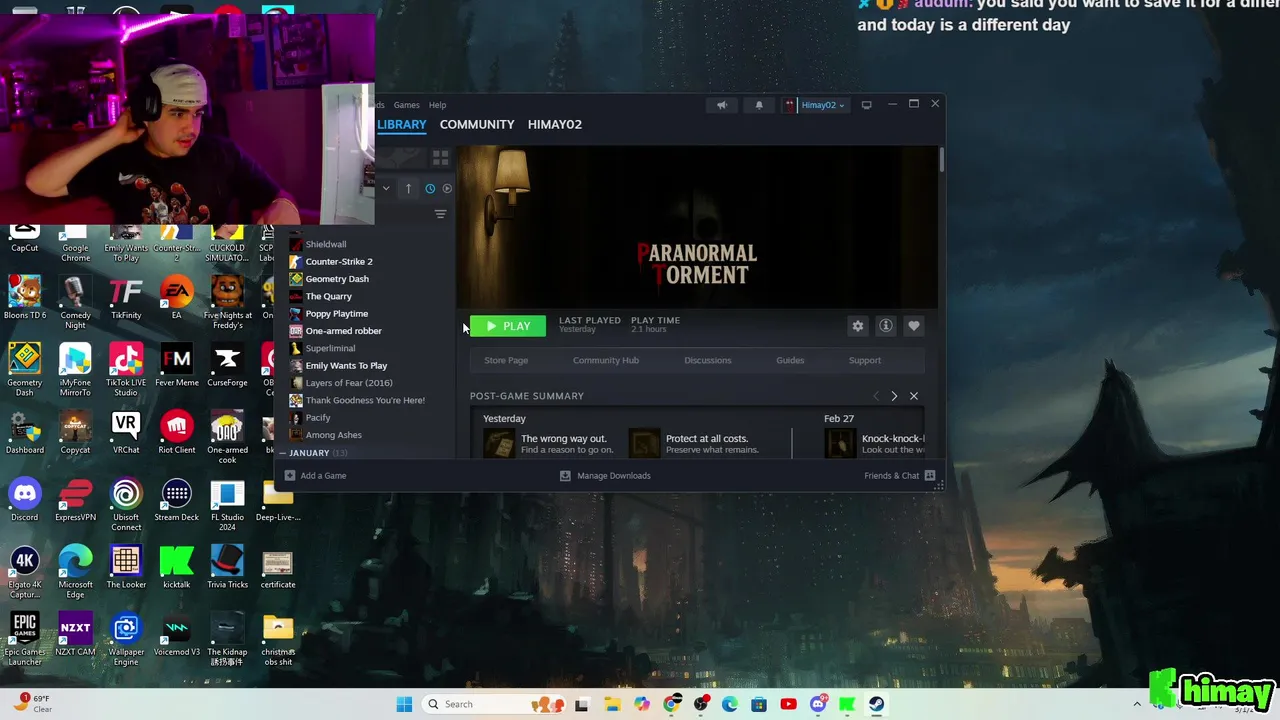
Task: Open Riot Client desktop shortcut
Action: [176, 433]
